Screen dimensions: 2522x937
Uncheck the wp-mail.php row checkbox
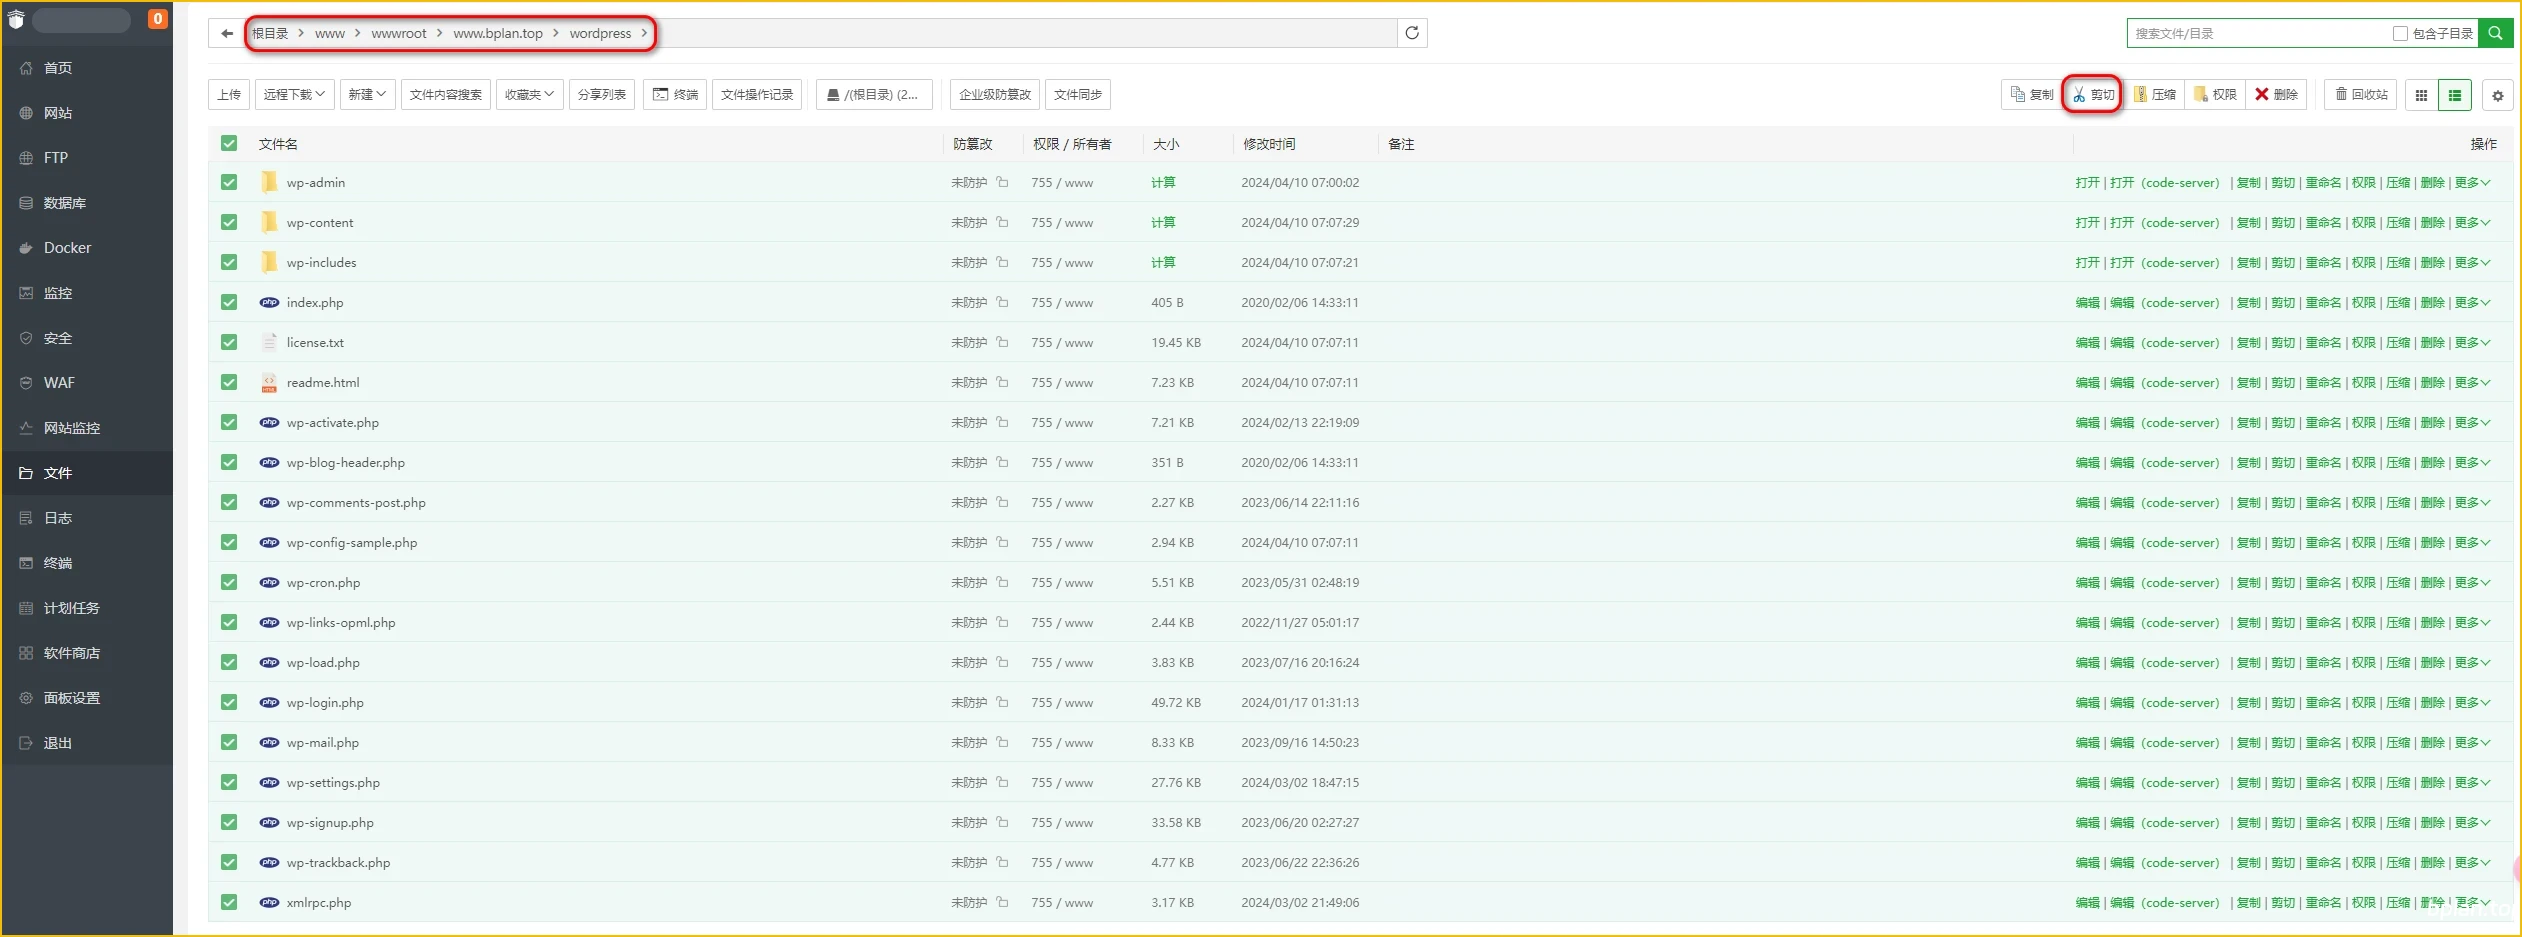click(229, 742)
